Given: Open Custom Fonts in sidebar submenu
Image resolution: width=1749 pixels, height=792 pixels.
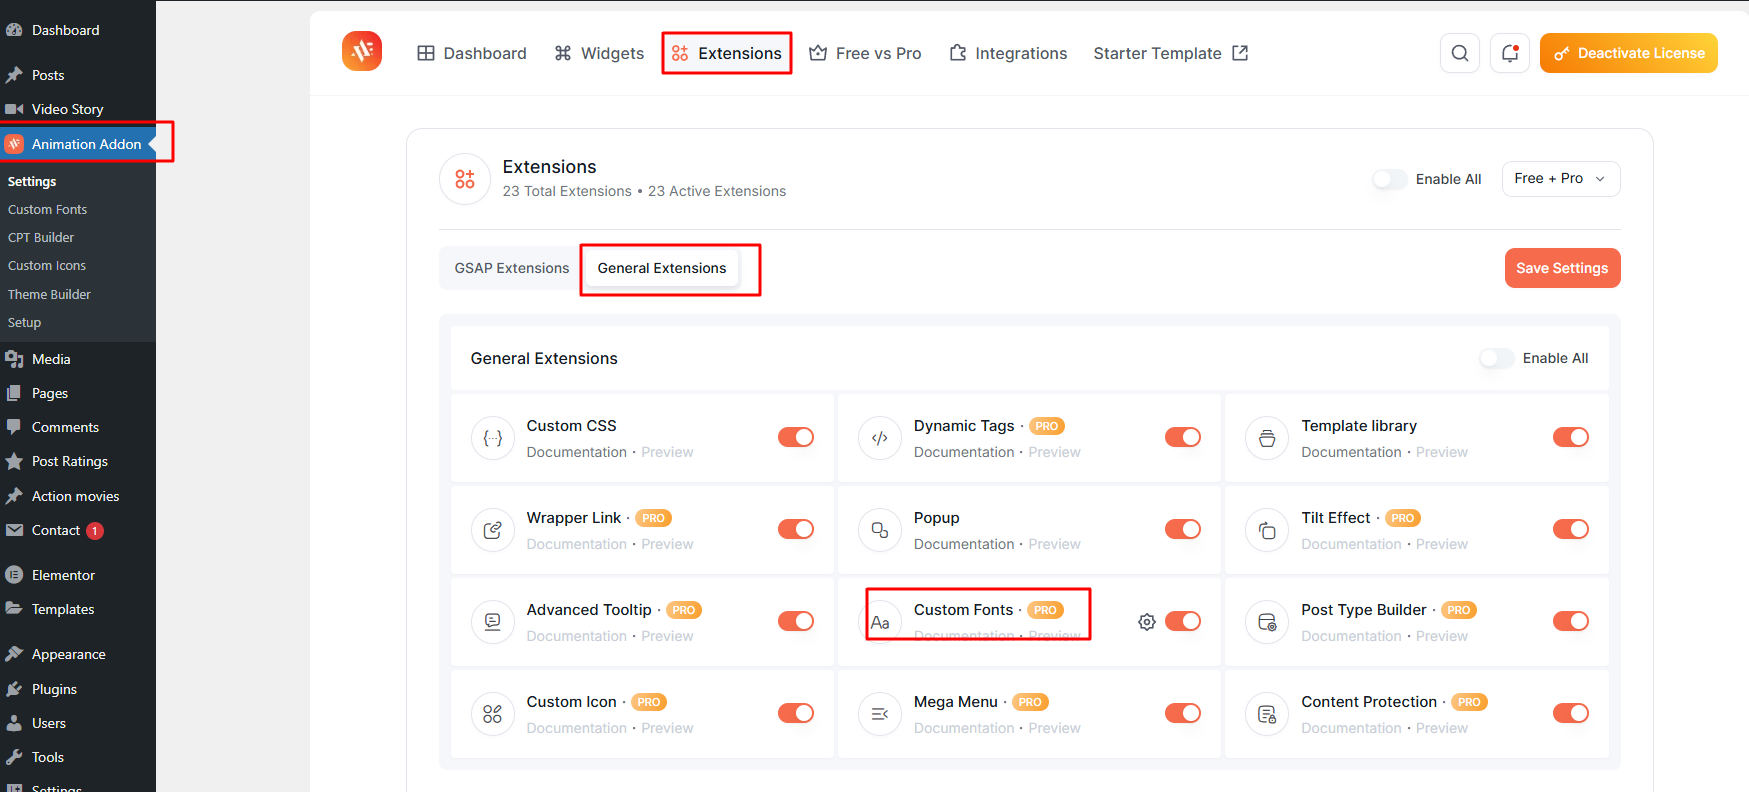Looking at the screenshot, I should [x=47, y=209].
